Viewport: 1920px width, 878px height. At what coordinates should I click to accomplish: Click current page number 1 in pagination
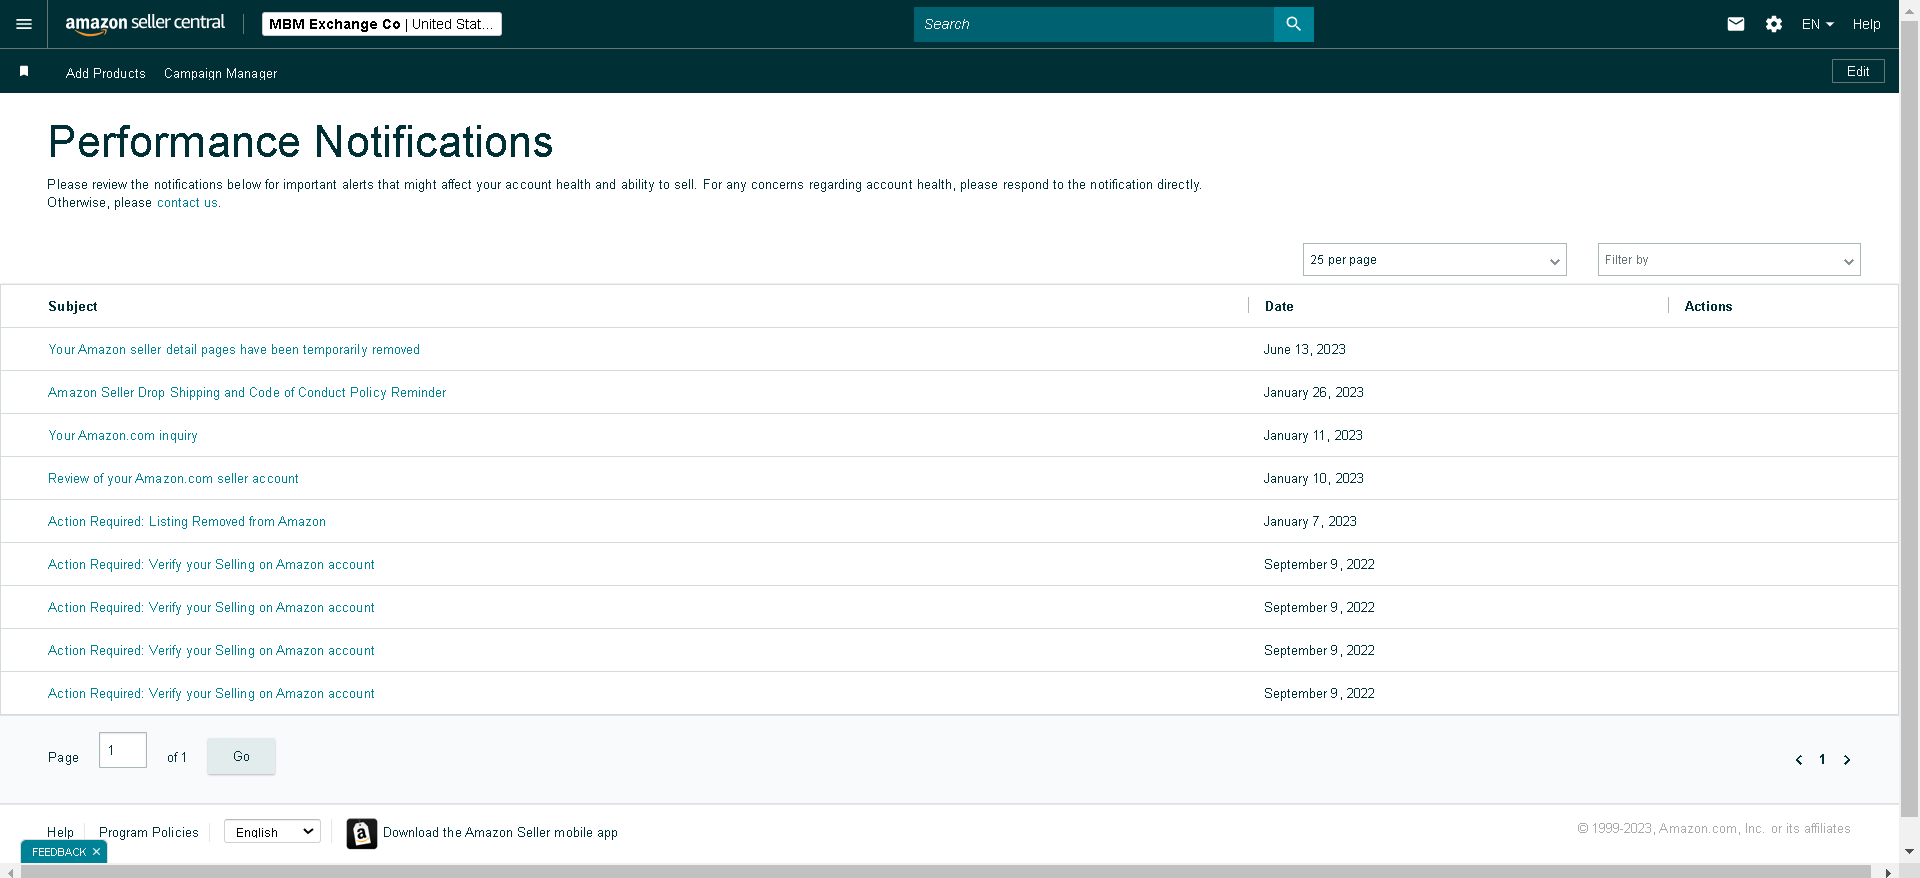(1822, 760)
